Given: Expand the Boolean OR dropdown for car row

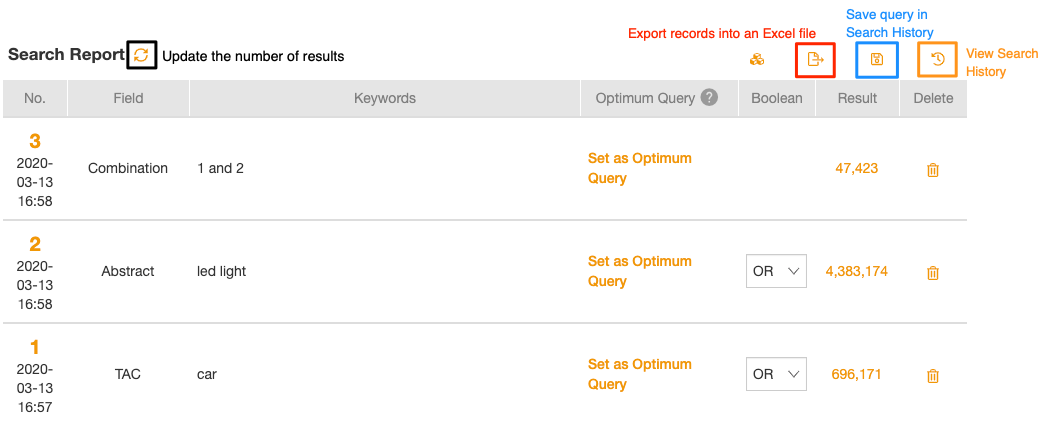Looking at the screenshot, I should tap(776, 374).
